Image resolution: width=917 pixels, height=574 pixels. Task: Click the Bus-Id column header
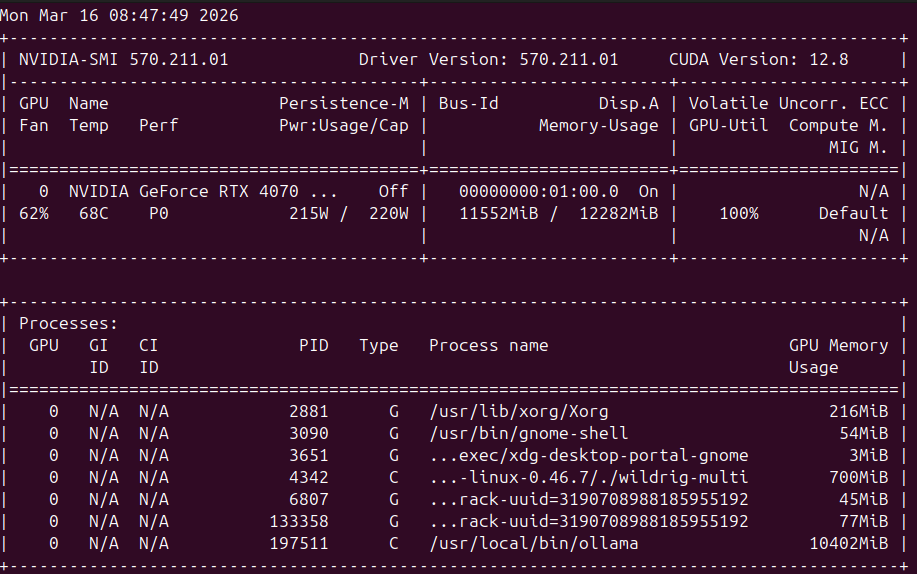pos(468,104)
